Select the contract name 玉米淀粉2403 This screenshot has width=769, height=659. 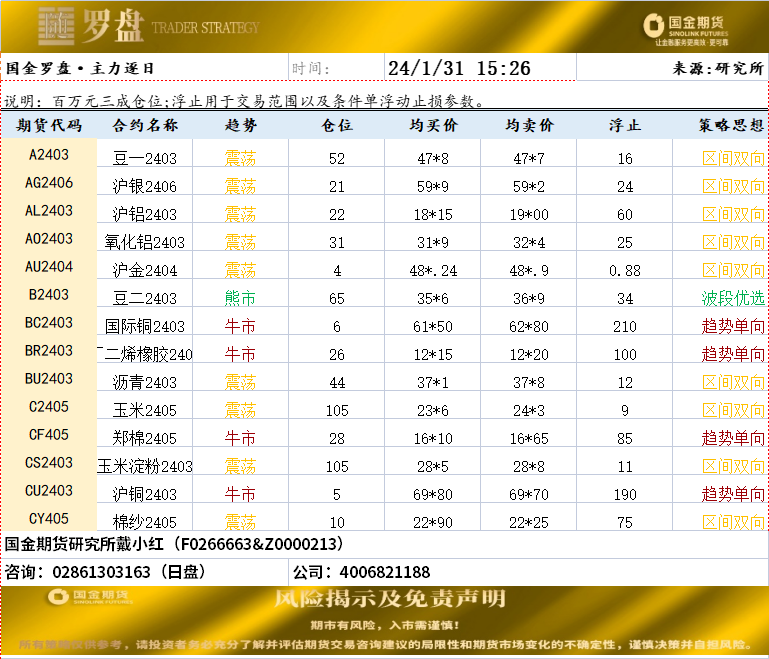point(145,466)
